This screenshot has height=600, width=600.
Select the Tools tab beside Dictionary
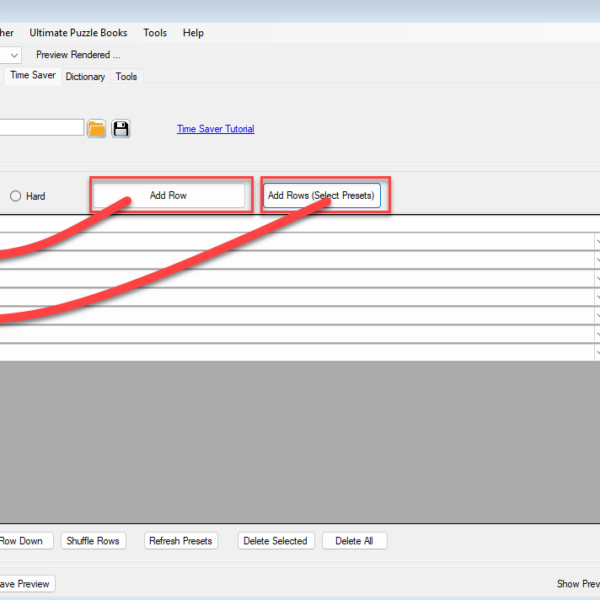pyautogui.click(x=126, y=76)
